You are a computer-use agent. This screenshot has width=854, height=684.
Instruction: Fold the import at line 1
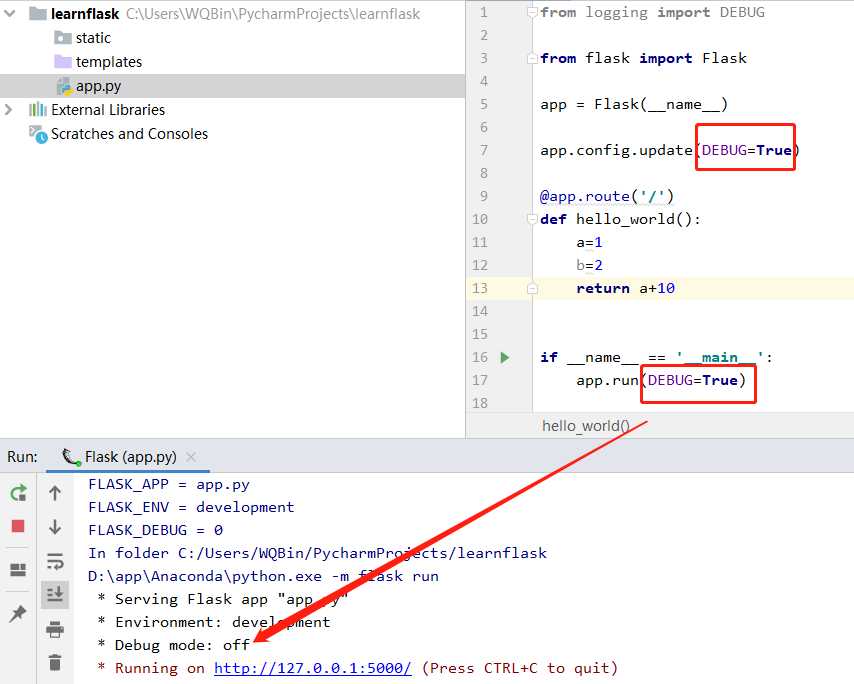(532, 13)
